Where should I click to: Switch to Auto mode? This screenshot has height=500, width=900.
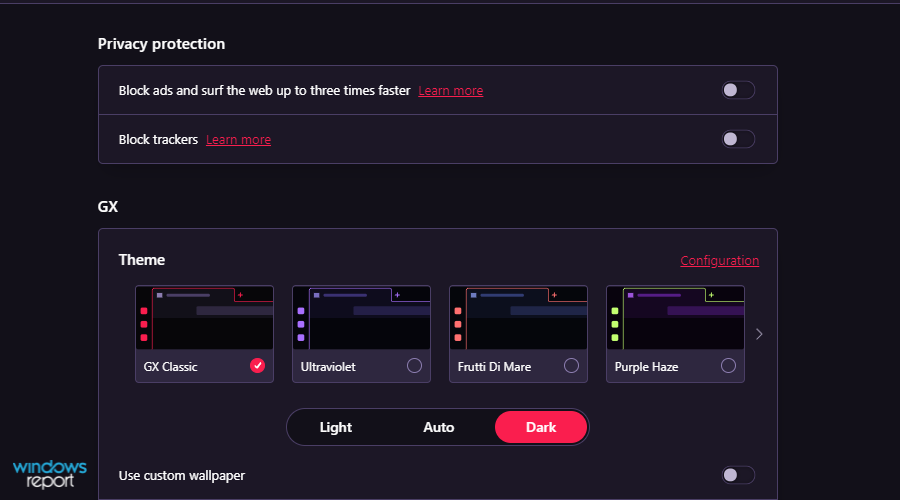[439, 427]
